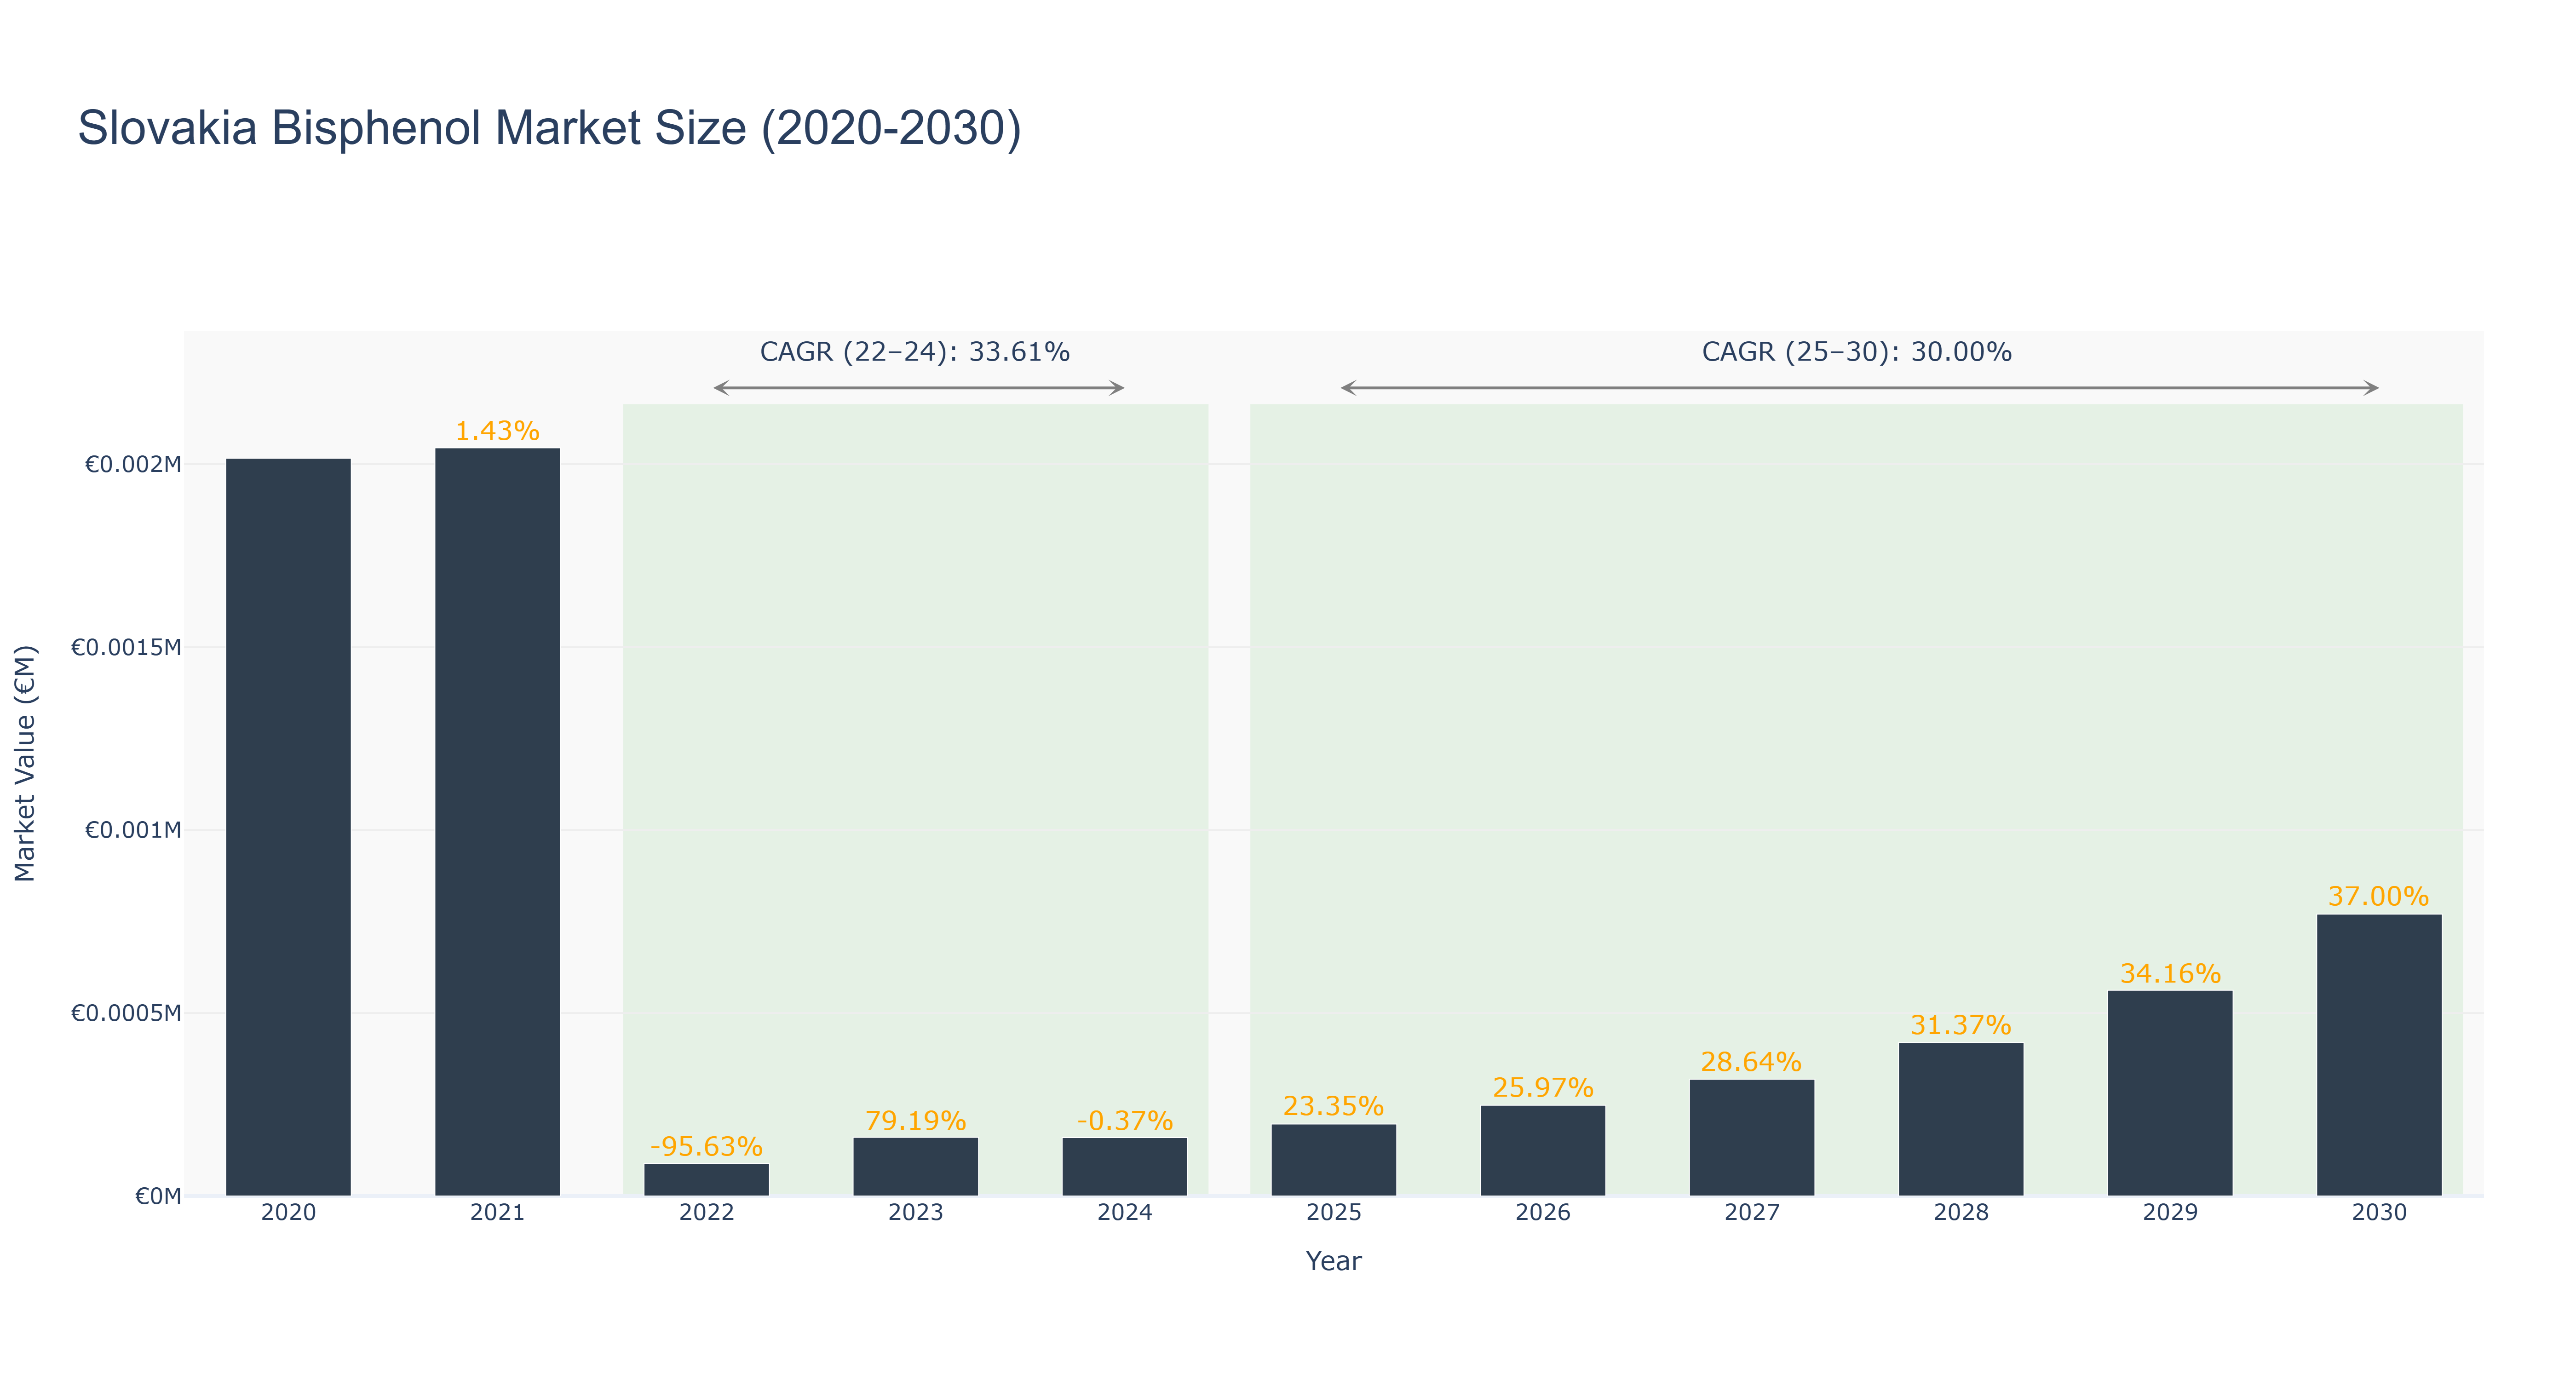Click the 'CAGR (25–30): 30.00%' annotation
The height and width of the screenshot is (1380, 2576).
click(1856, 352)
